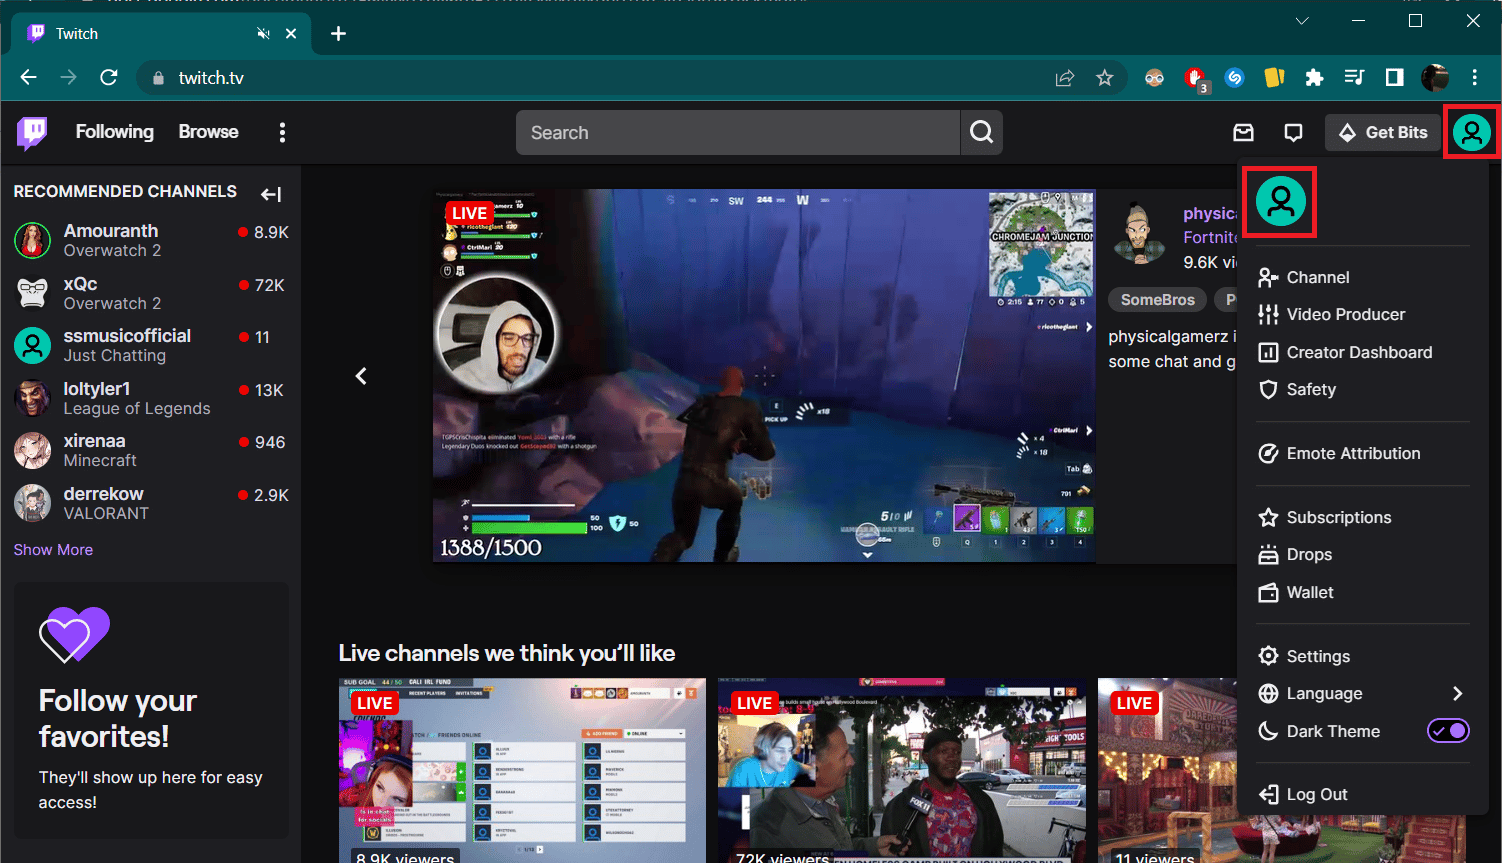Reload the page in Chrome
1502x863 pixels.
pyautogui.click(x=109, y=77)
